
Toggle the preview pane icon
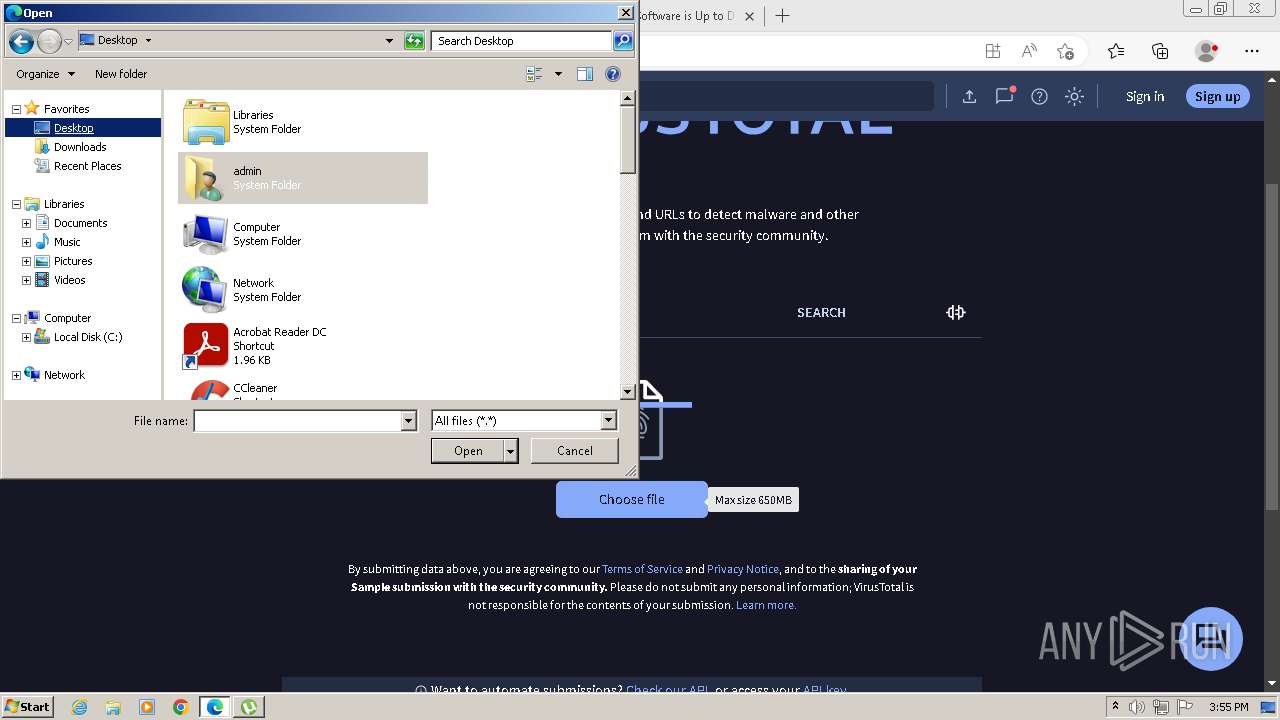[x=585, y=74]
